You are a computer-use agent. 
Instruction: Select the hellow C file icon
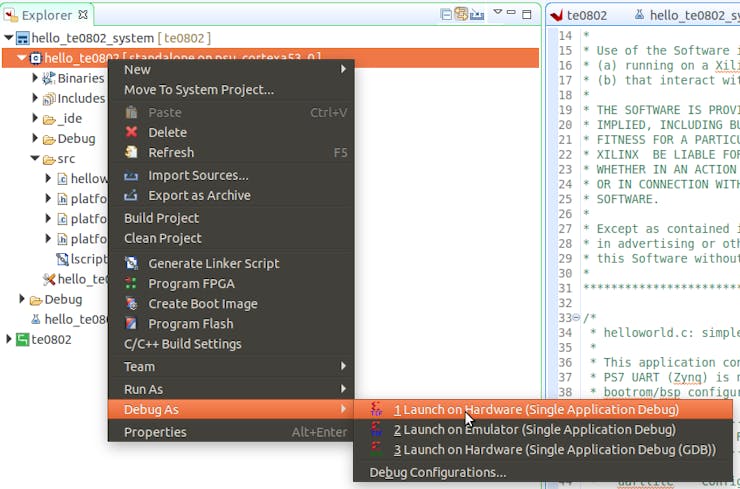62,179
